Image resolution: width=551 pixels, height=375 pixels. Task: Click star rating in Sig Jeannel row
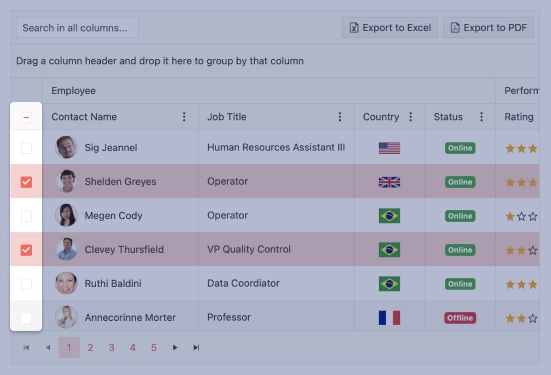(x=522, y=148)
